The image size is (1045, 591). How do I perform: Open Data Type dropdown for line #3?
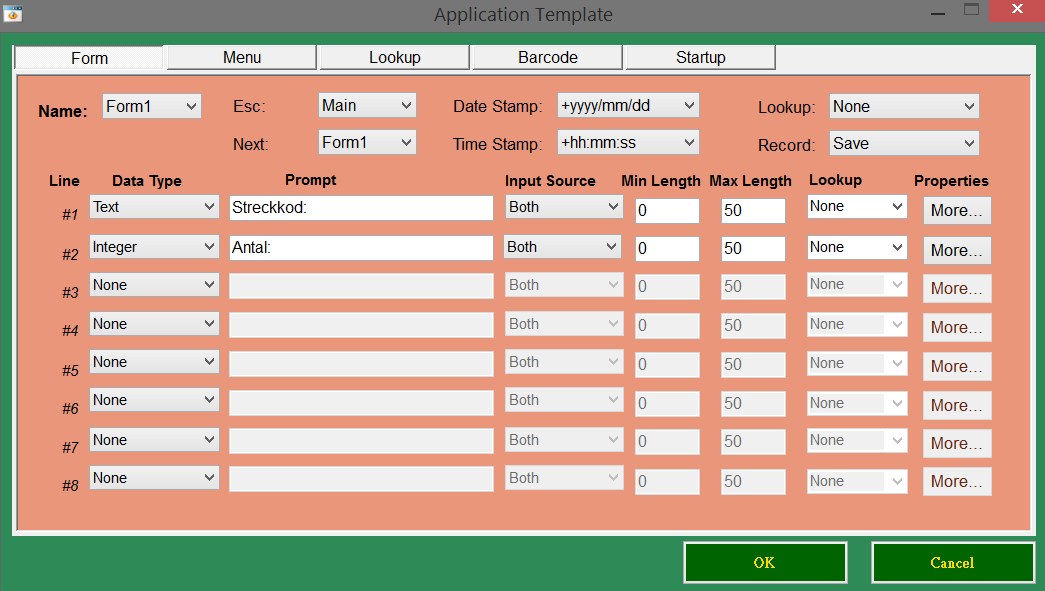pos(154,285)
